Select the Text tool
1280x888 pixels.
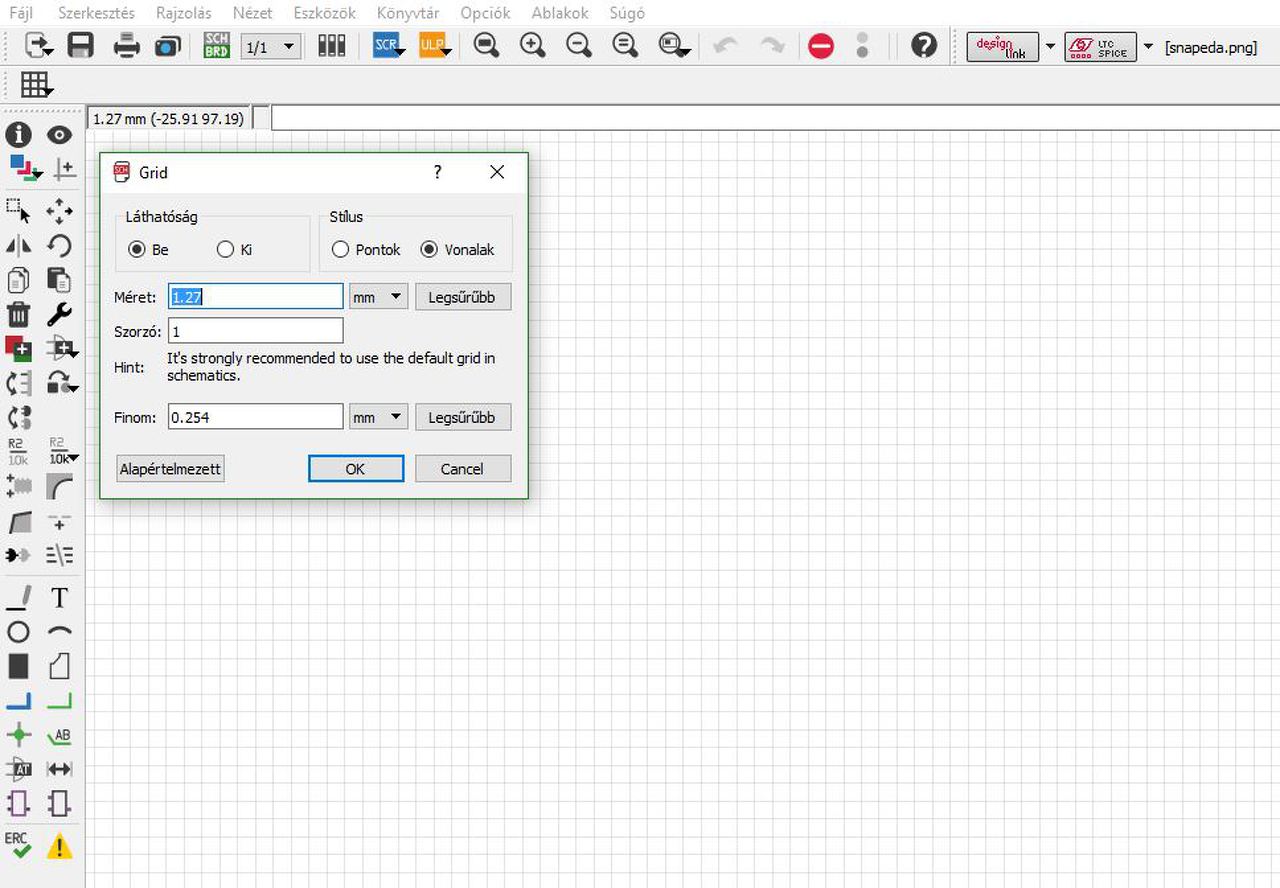pos(60,598)
